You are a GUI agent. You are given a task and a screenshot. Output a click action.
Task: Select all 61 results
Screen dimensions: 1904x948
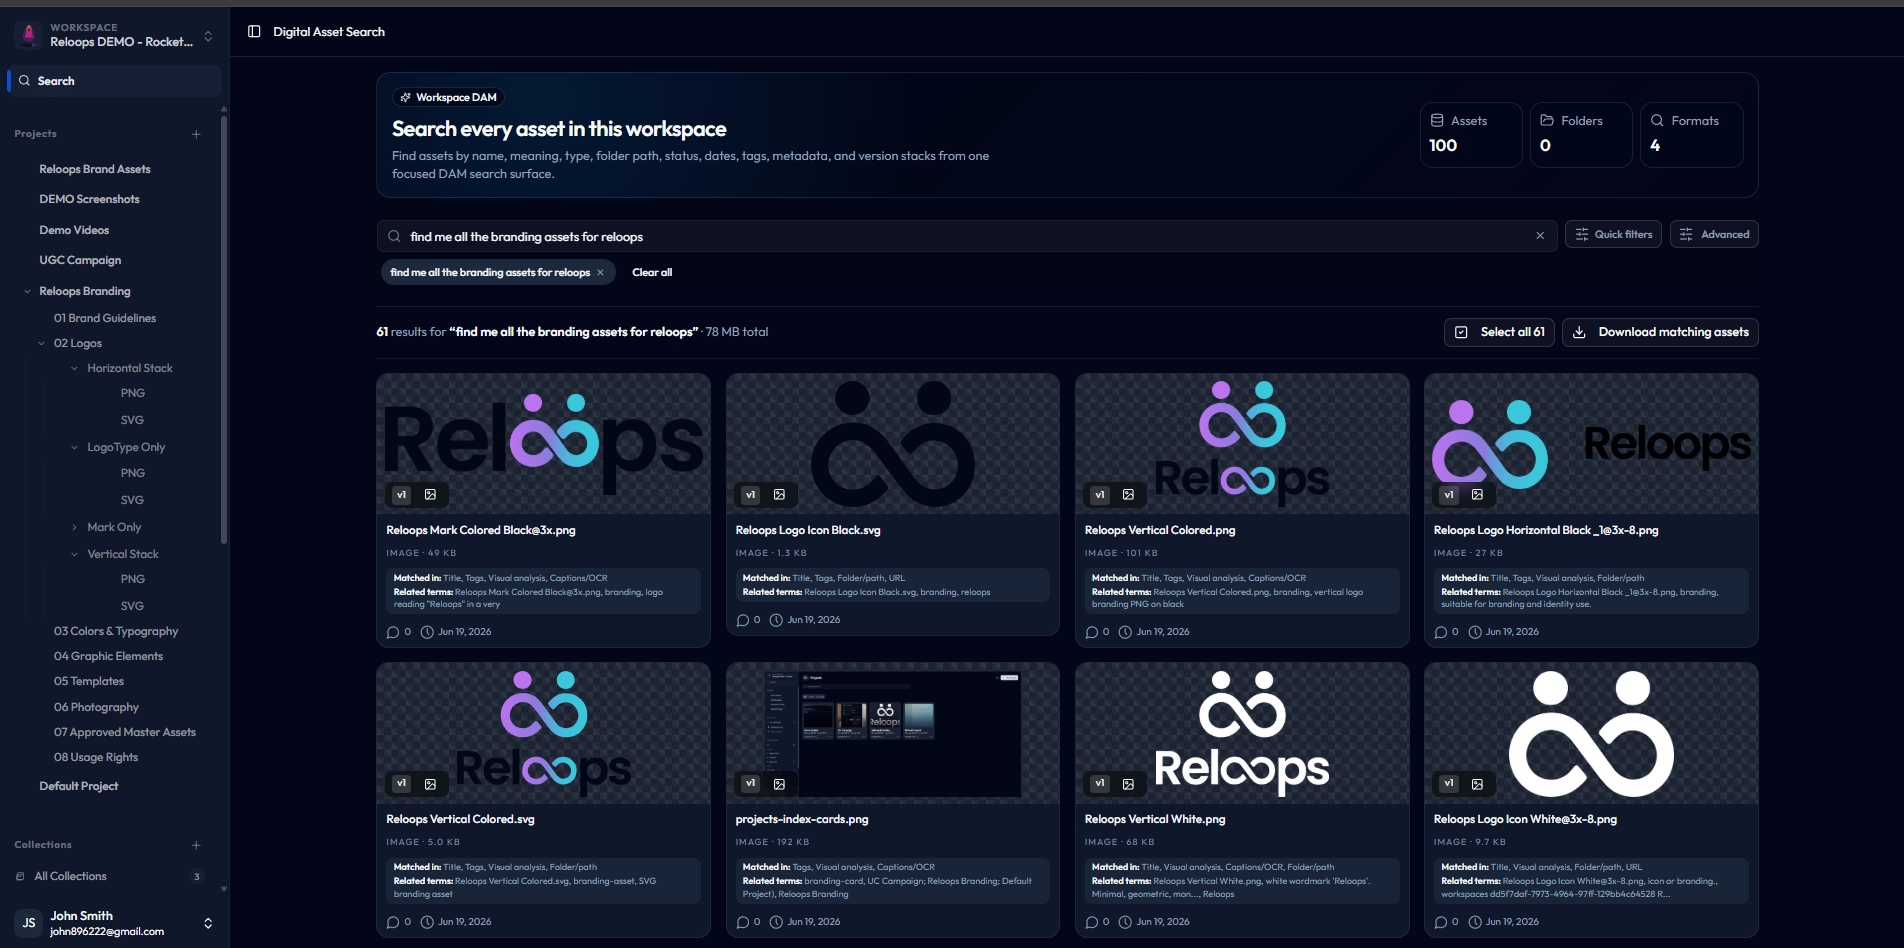1499,332
